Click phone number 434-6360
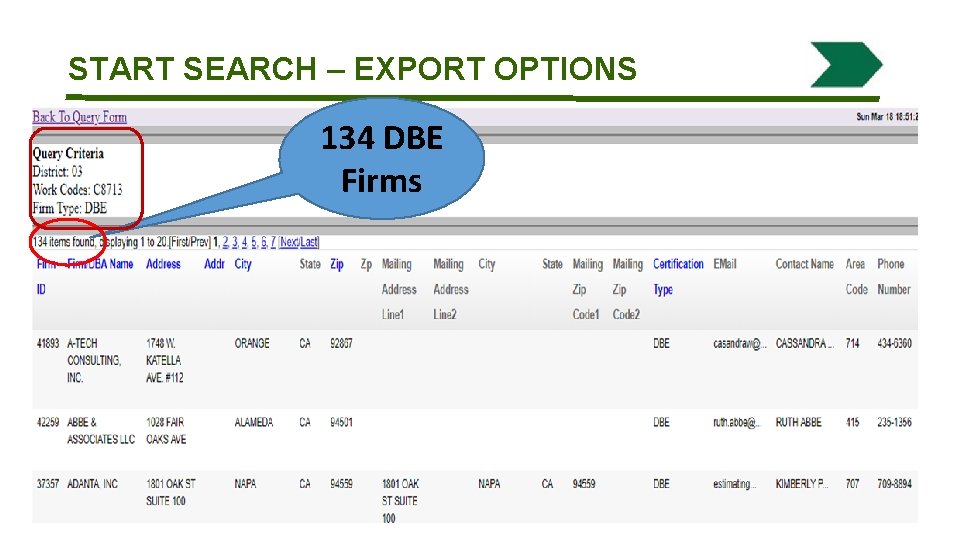 (894, 343)
